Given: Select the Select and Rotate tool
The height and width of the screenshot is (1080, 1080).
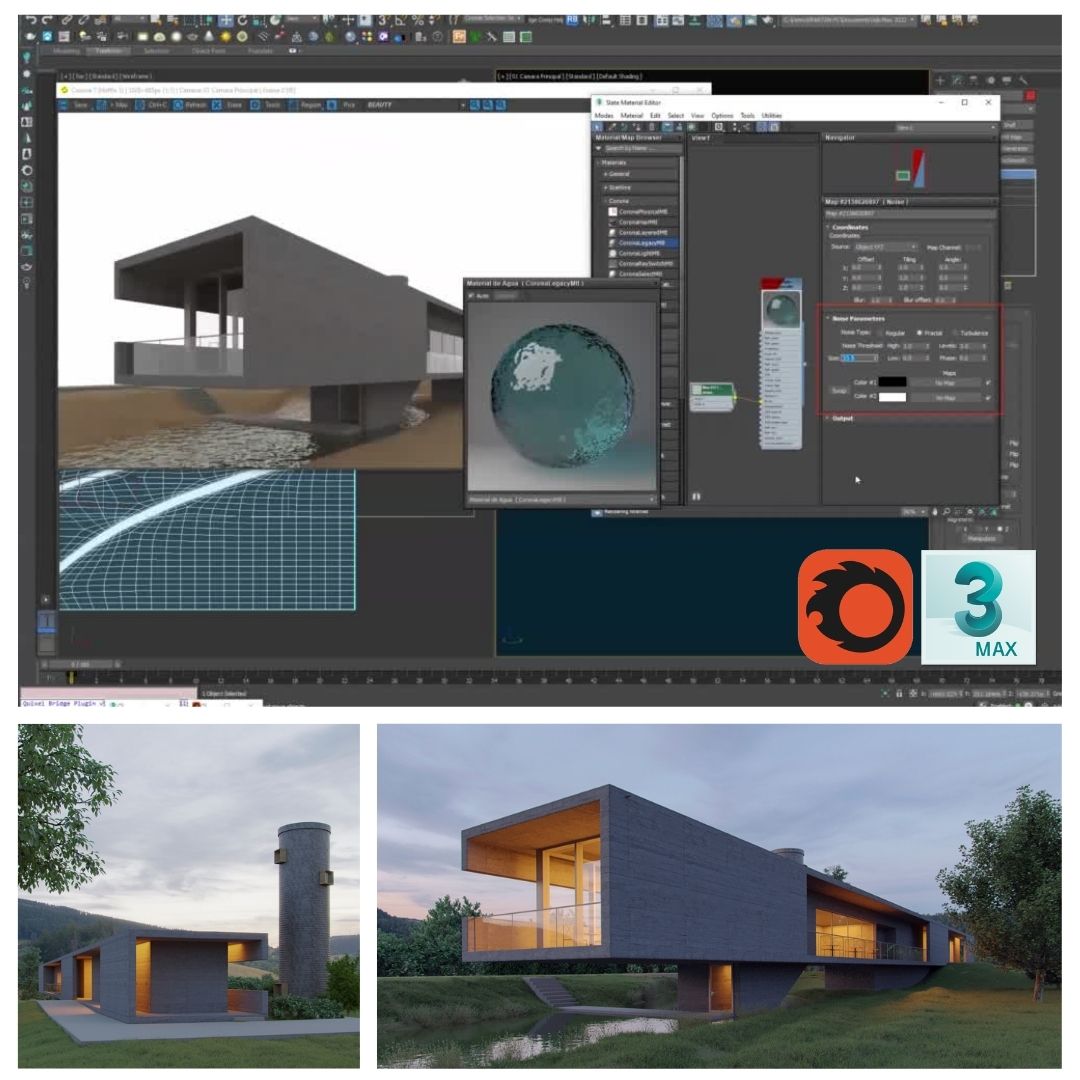Looking at the screenshot, I should (241, 21).
